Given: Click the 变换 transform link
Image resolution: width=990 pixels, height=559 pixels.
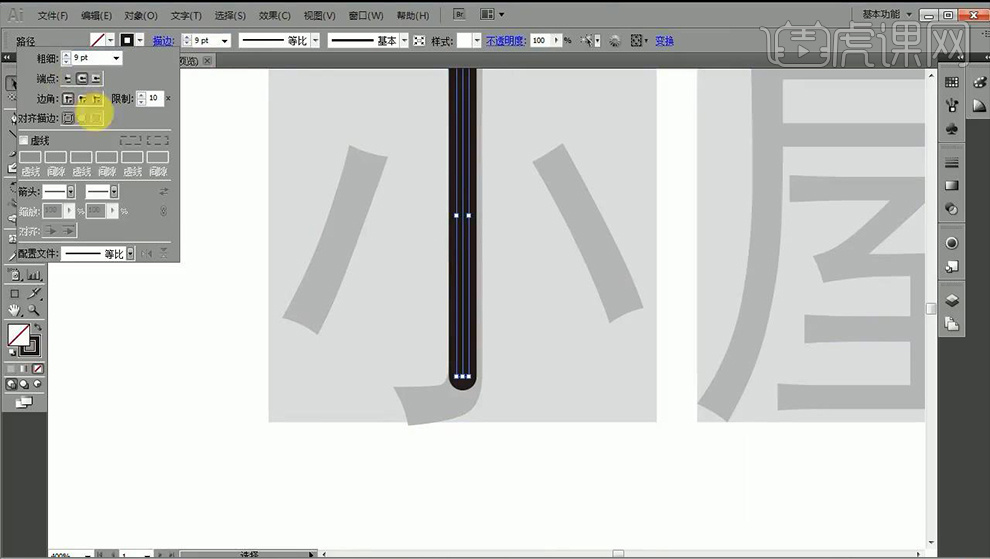Looking at the screenshot, I should (664, 40).
